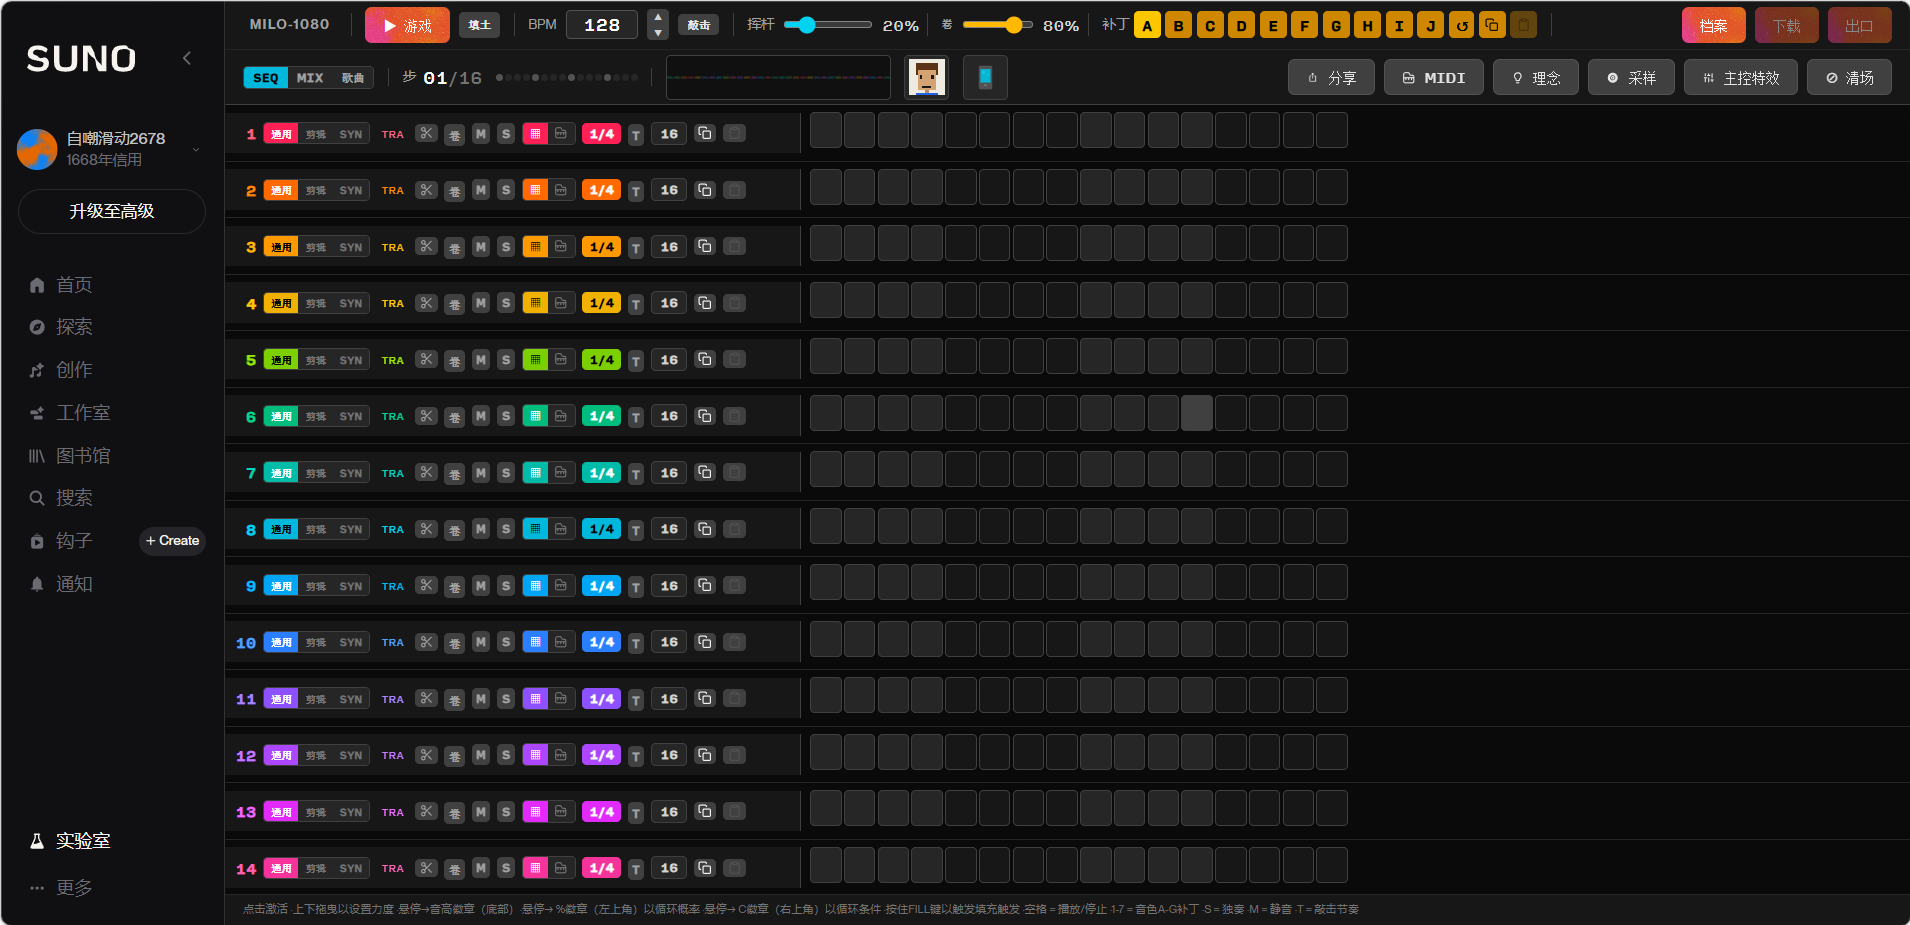
Task: Collapse the Suno sidebar with the chevron
Action: (187, 58)
